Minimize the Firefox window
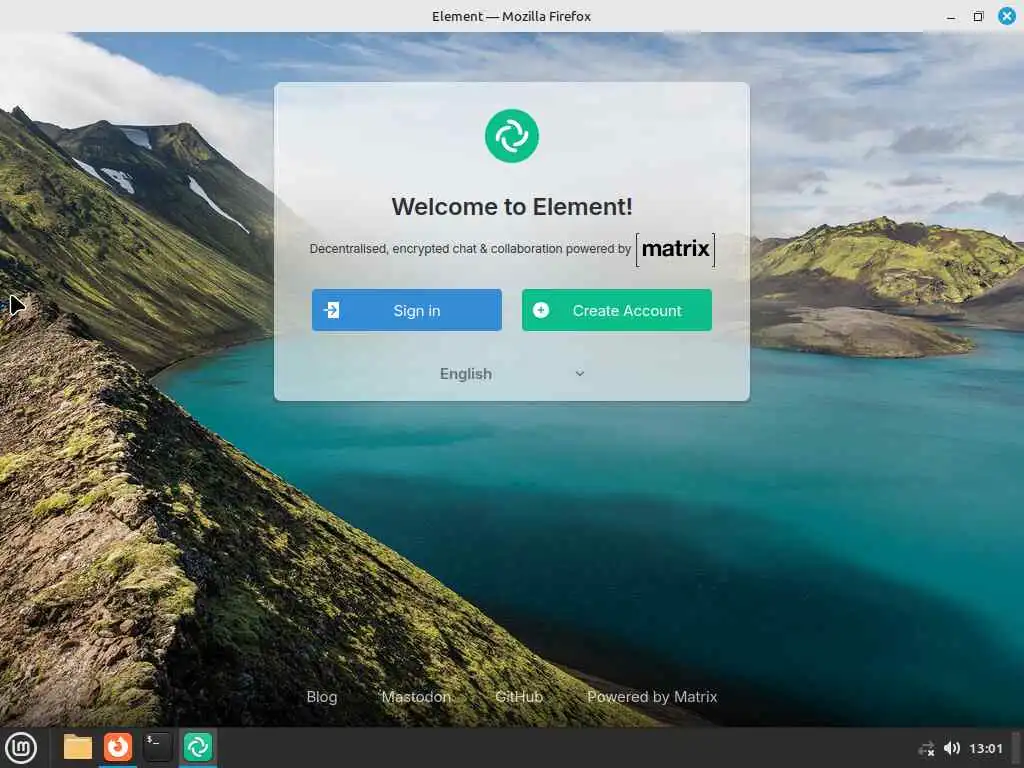Image resolution: width=1024 pixels, height=768 pixels. [951, 16]
